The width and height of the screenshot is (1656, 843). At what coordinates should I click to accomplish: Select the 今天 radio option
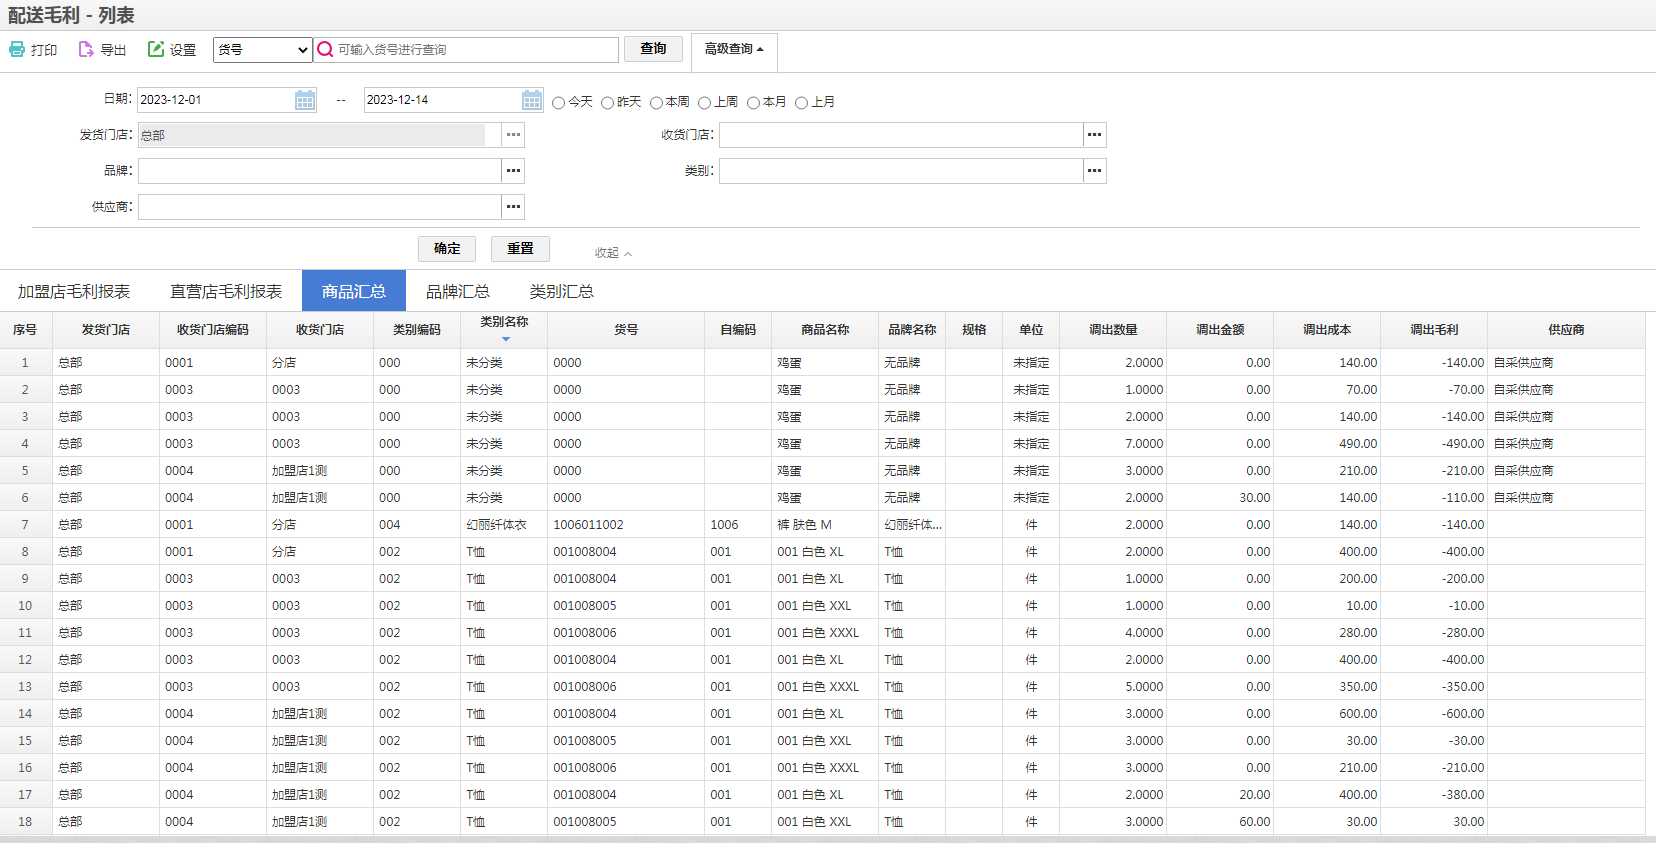click(x=559, y=103)
